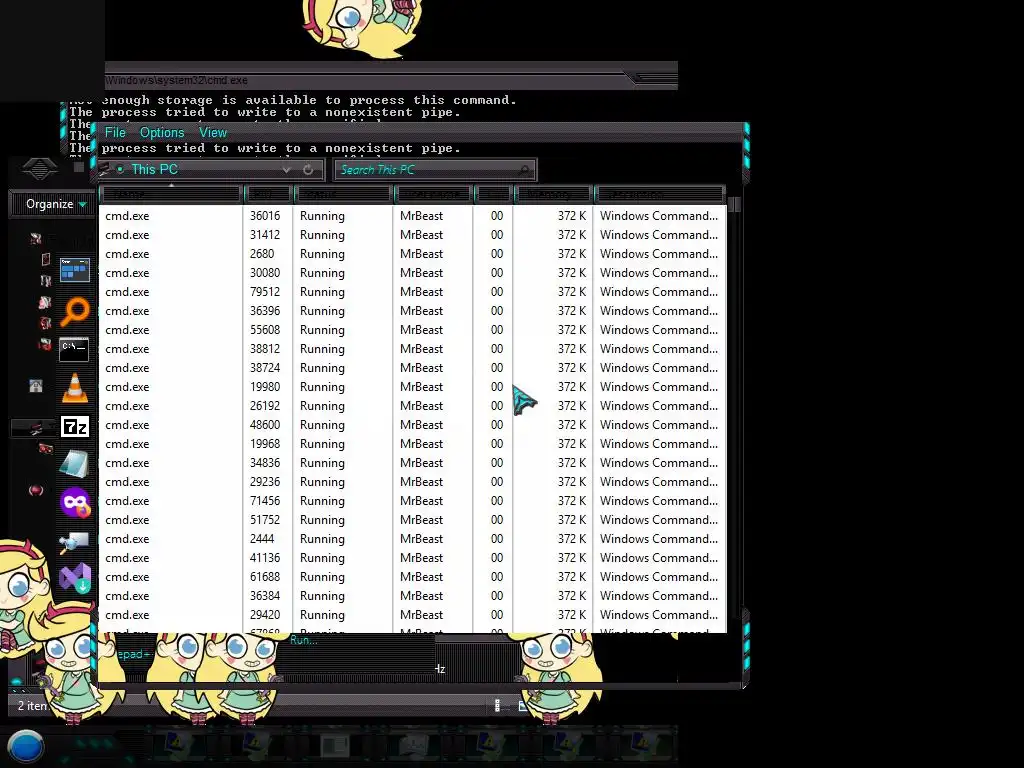Open the network tool icon below Firefox

pos(74,541)
